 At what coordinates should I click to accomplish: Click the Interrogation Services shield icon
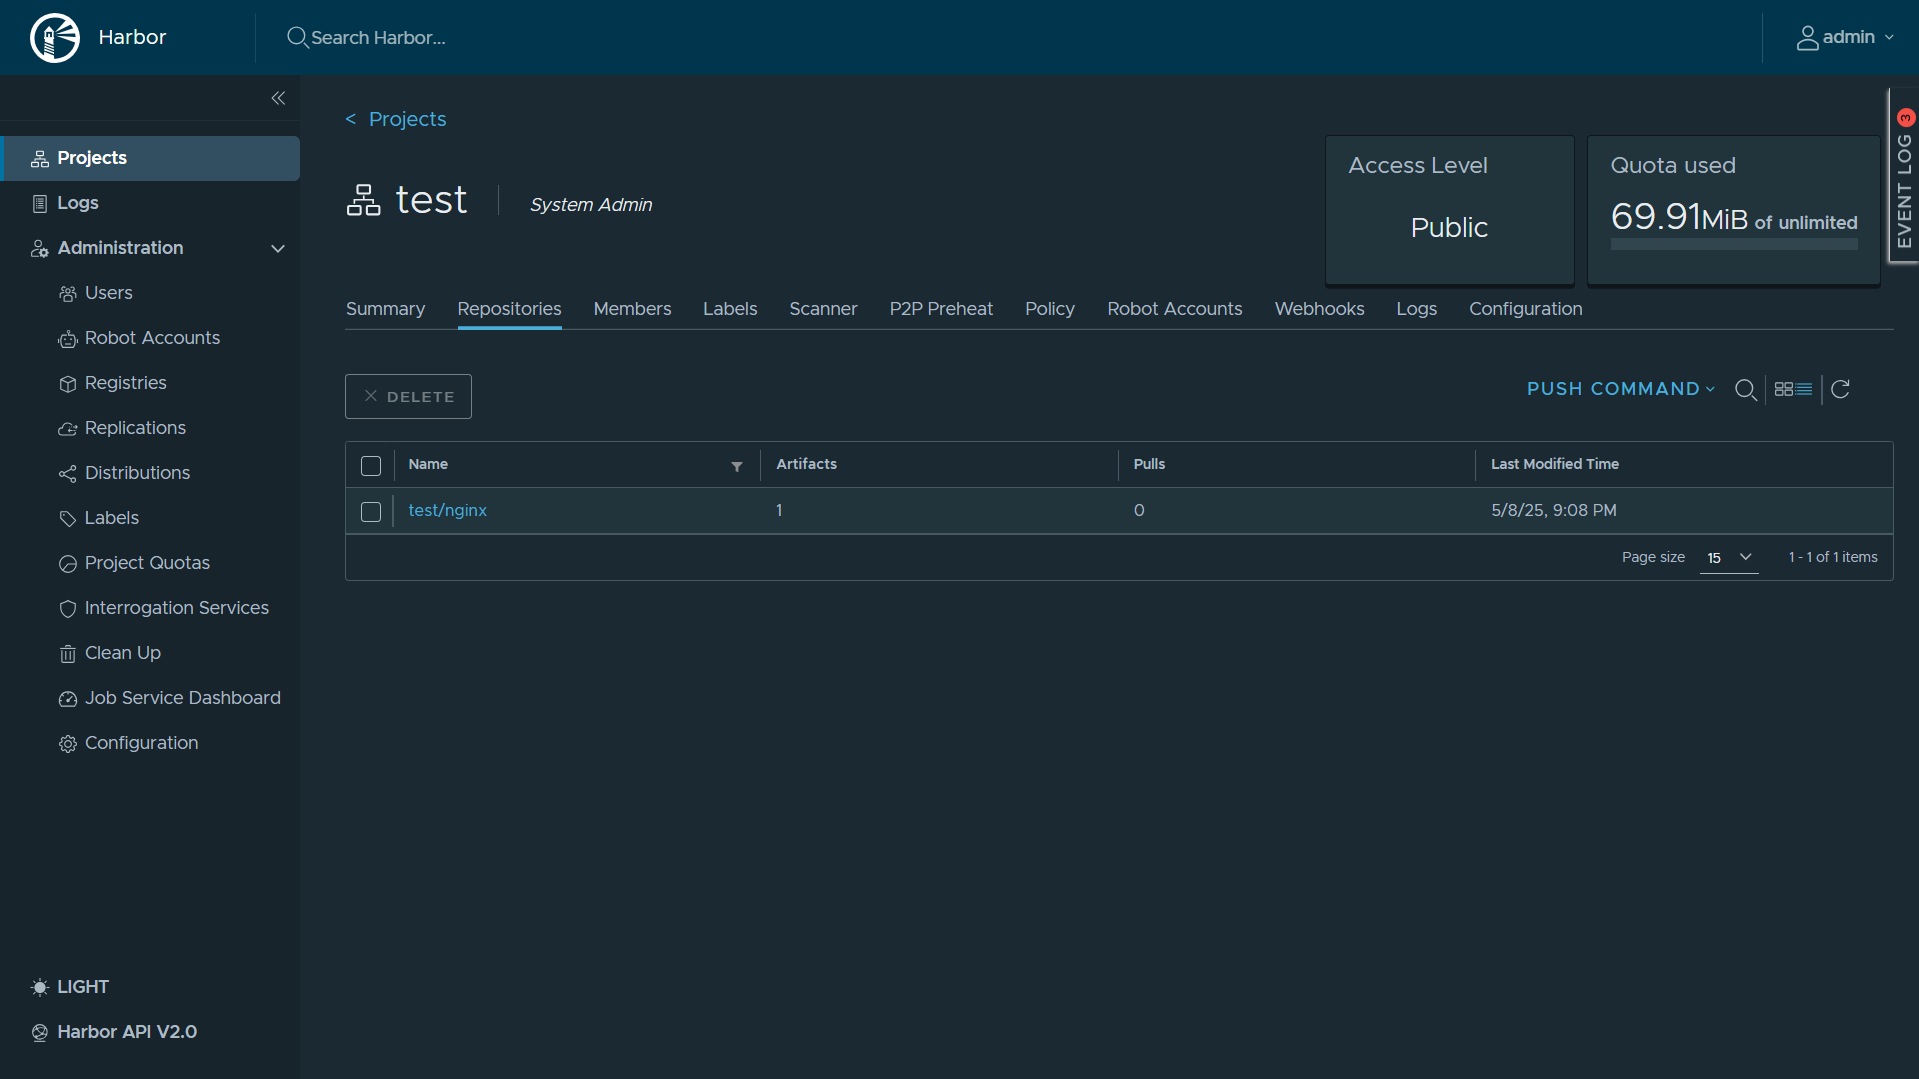pyautogui.click(x=68, y=609)
